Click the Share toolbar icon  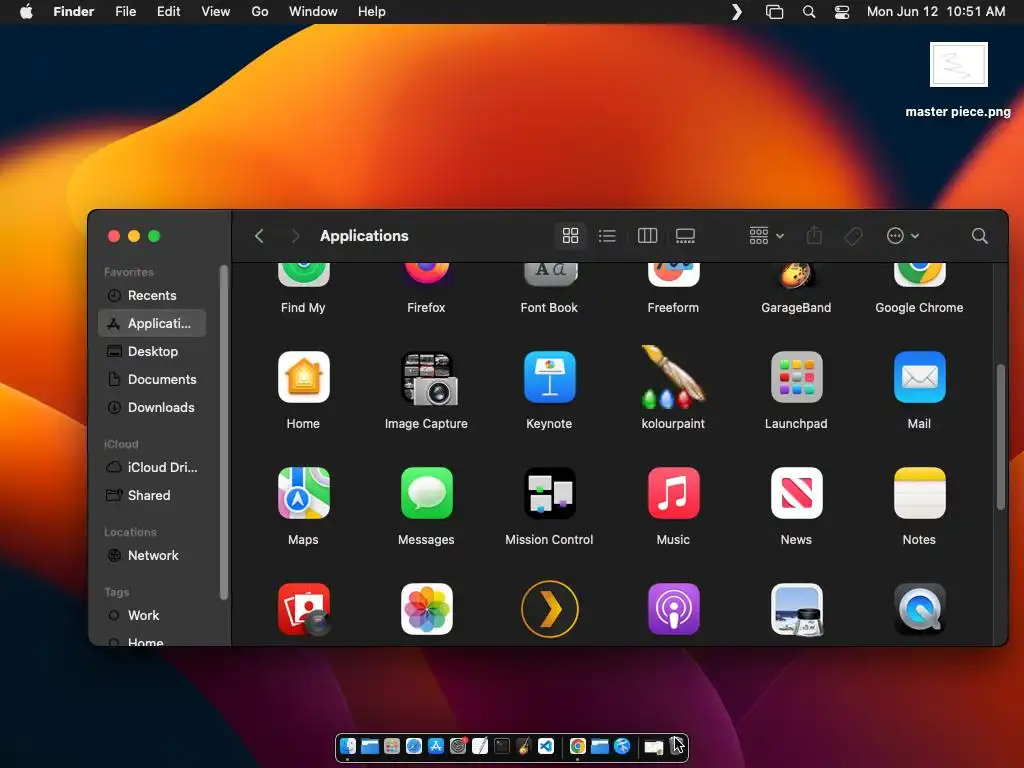814,236
